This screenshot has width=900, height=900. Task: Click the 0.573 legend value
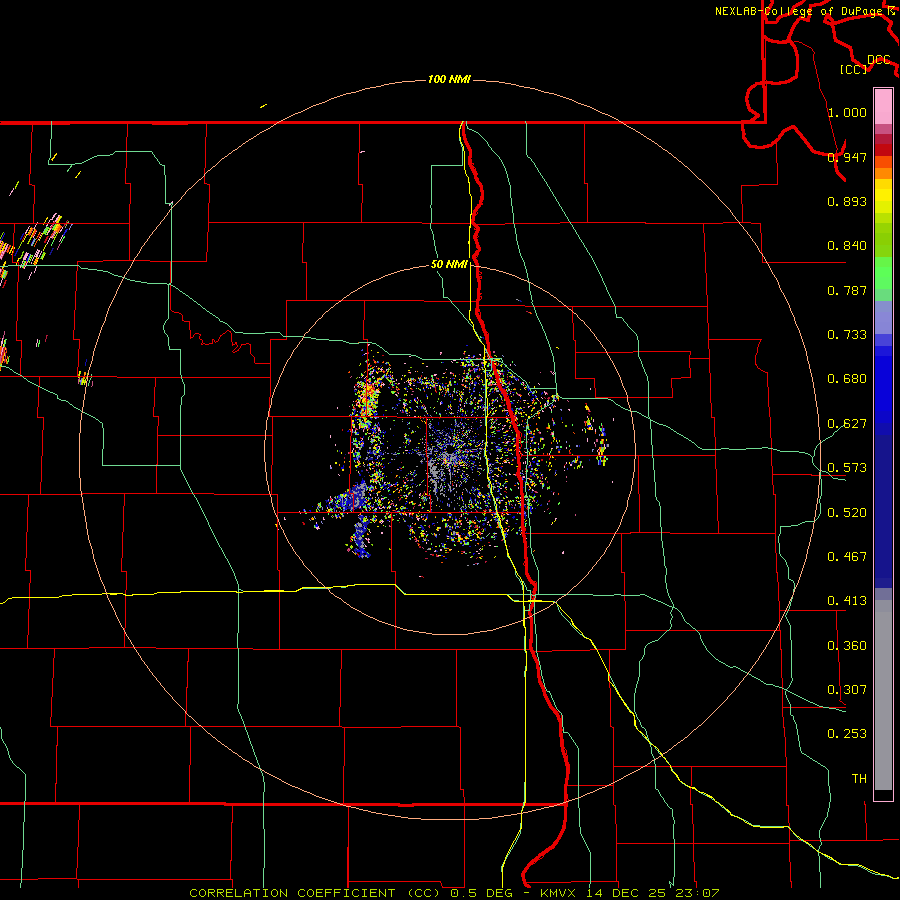[847, 468]
